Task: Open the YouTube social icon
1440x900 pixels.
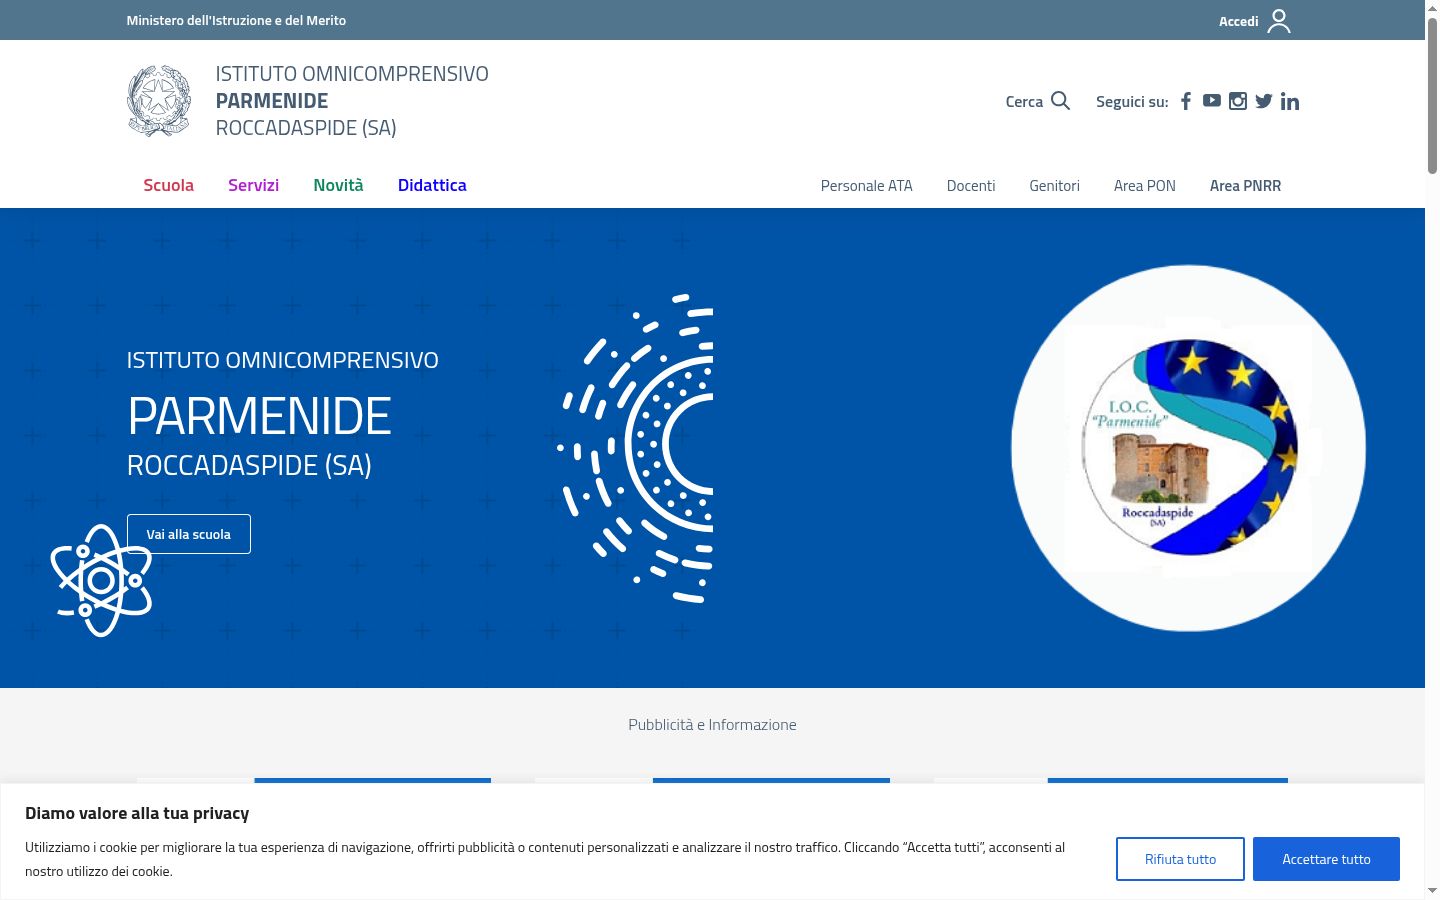Action: 1211,101
